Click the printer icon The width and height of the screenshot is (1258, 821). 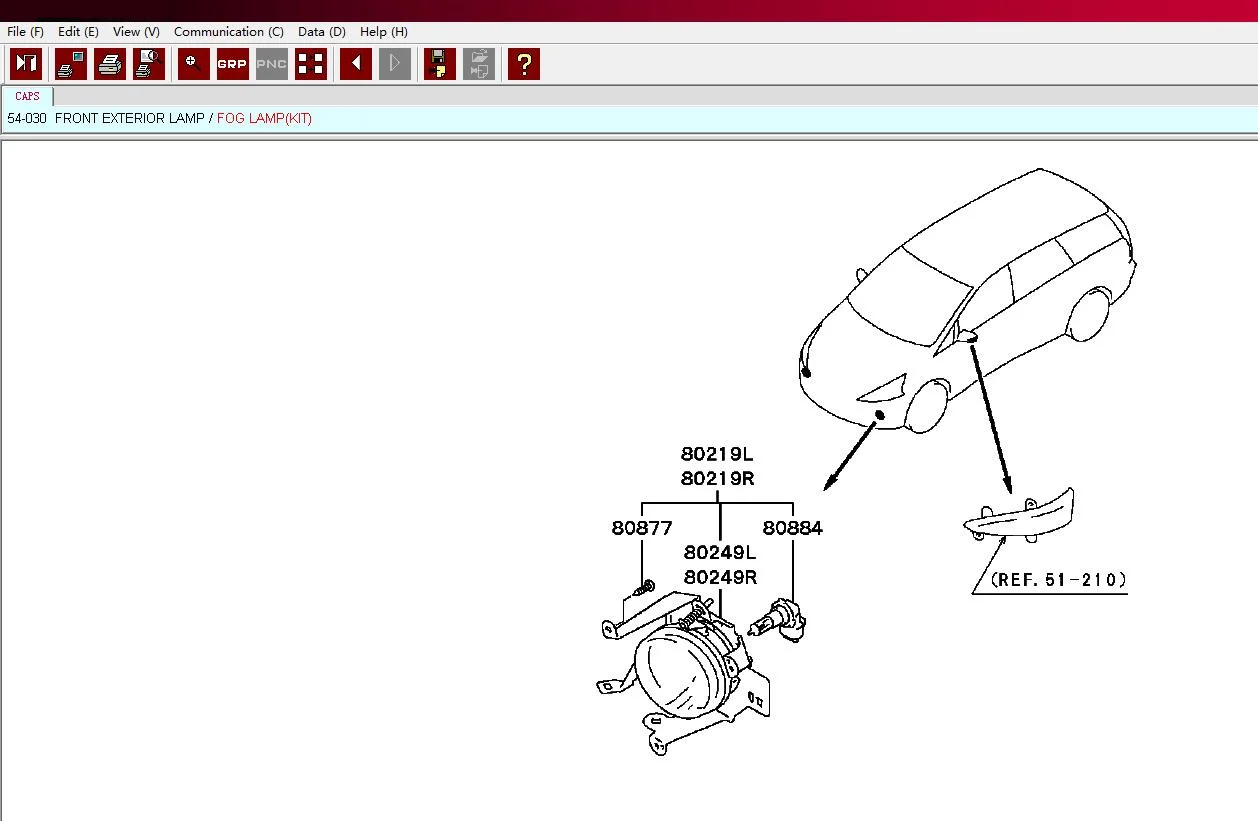coord(109,64)
